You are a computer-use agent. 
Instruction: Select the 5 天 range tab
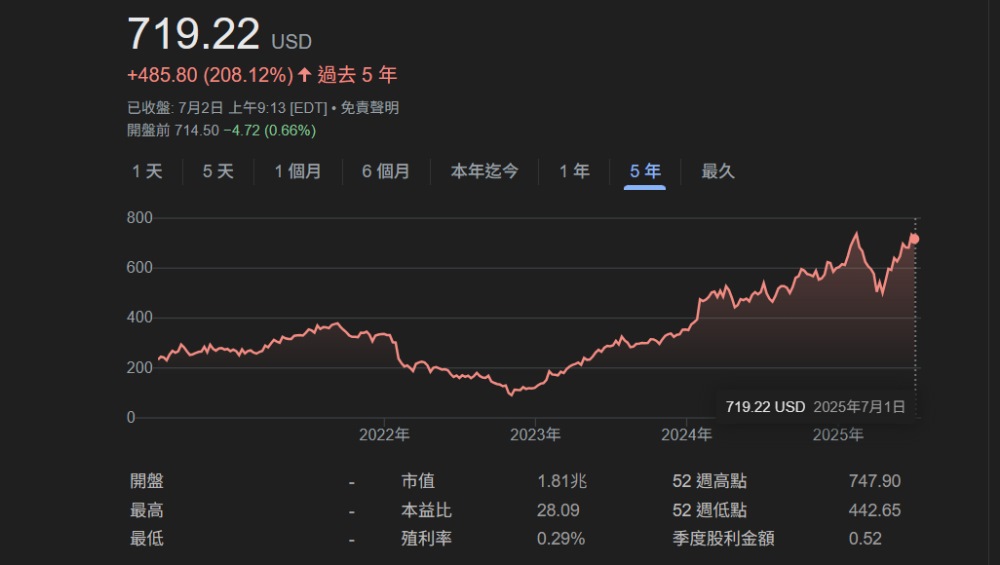point(218,171)
